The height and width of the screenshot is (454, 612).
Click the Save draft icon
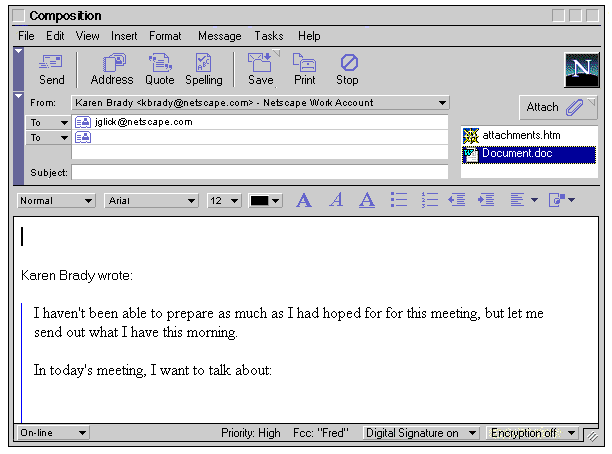click(260, 69)
